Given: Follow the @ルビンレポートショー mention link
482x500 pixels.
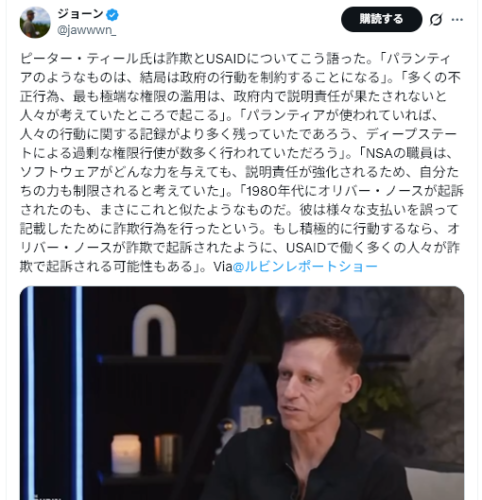Looking at the screenshot, I should tap(305, 266).
